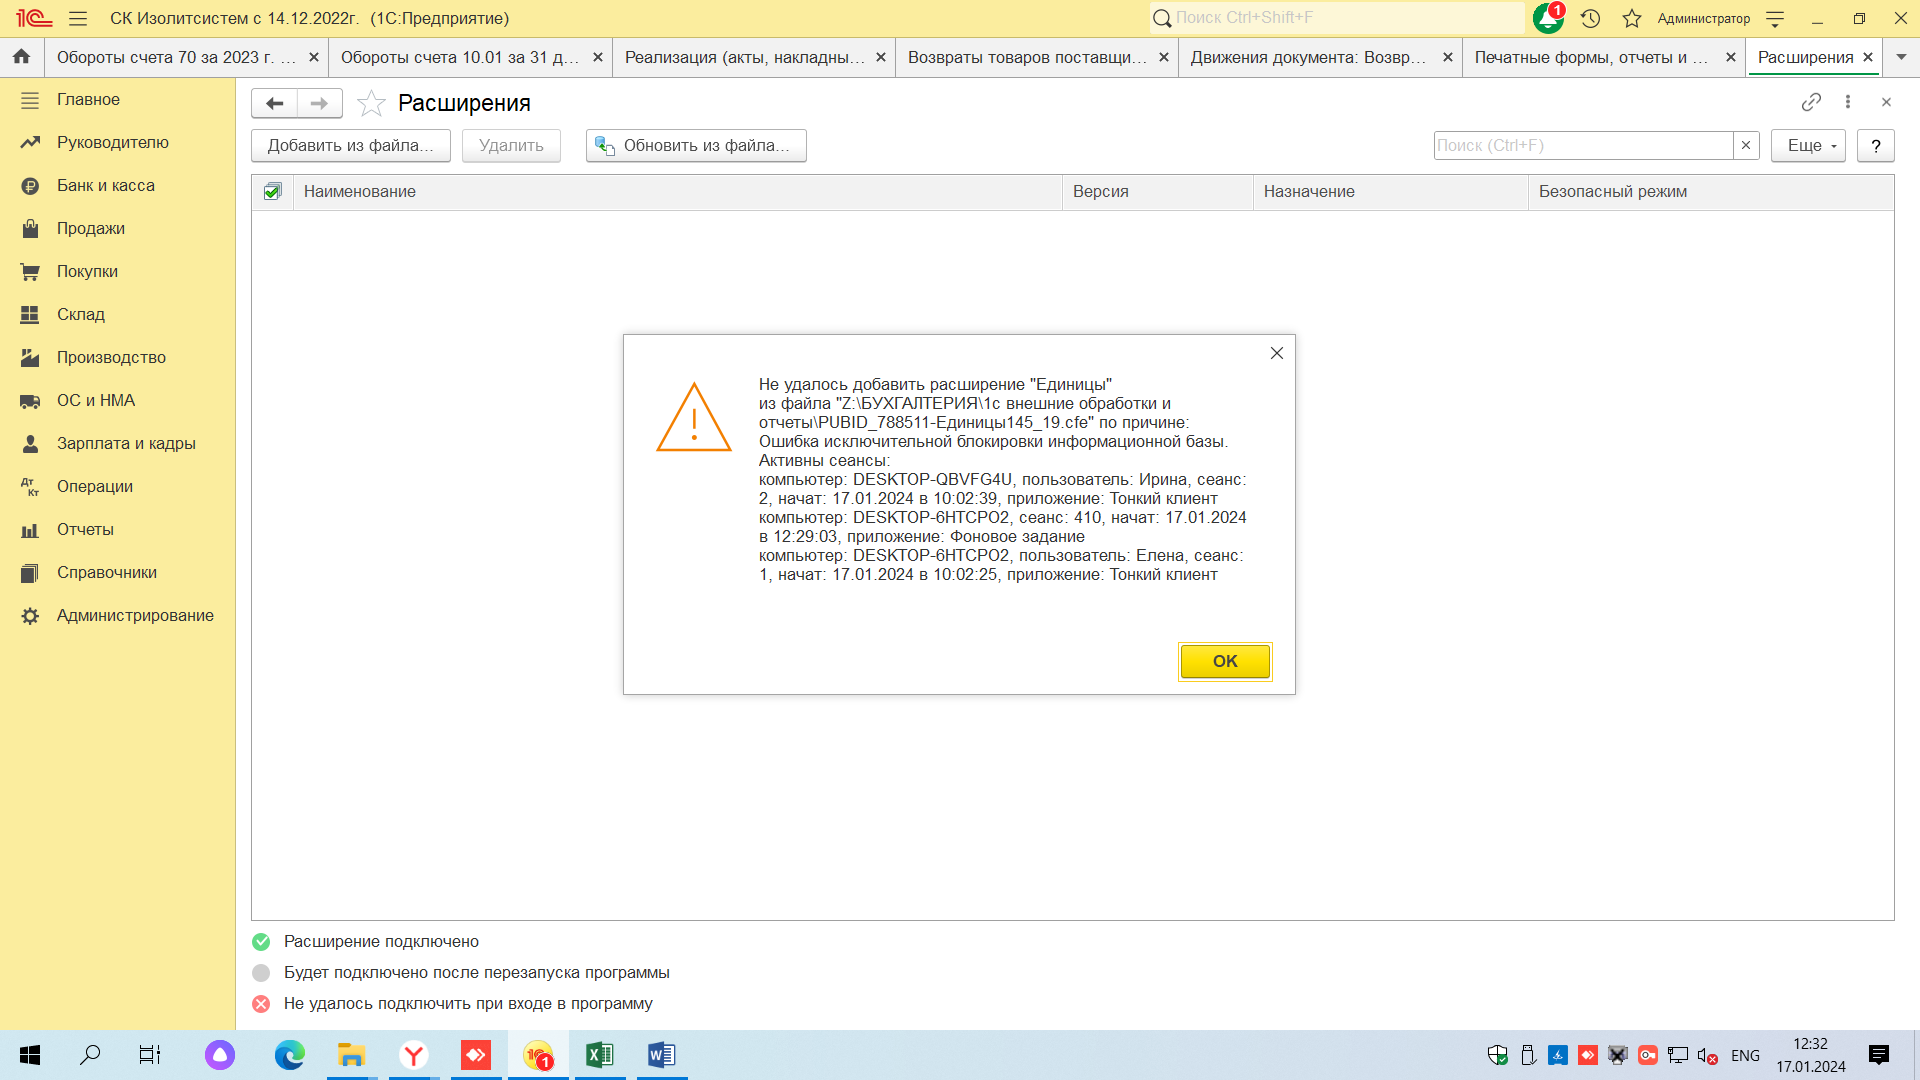Confirm the error with OK button

click(1225, 661)
